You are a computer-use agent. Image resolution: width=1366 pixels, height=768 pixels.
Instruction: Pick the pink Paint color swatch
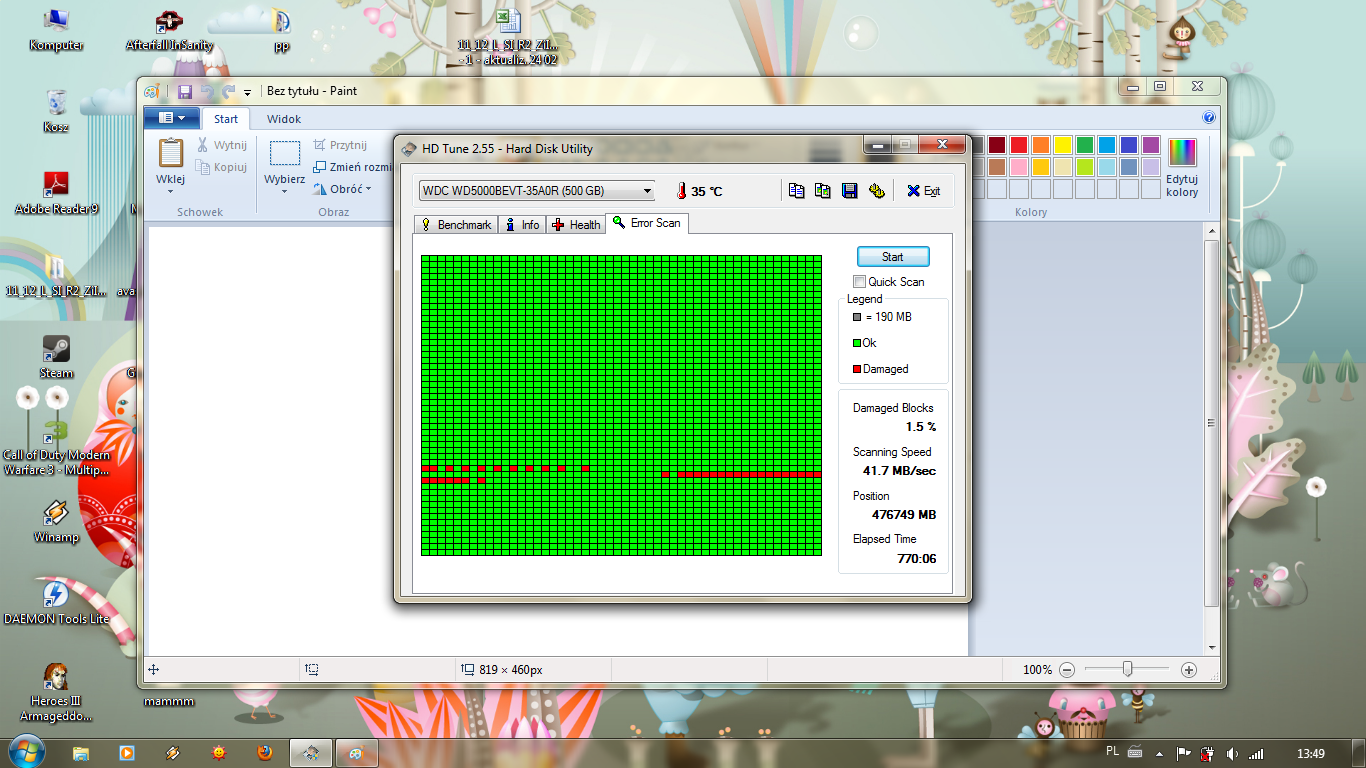click(1019, 167)
